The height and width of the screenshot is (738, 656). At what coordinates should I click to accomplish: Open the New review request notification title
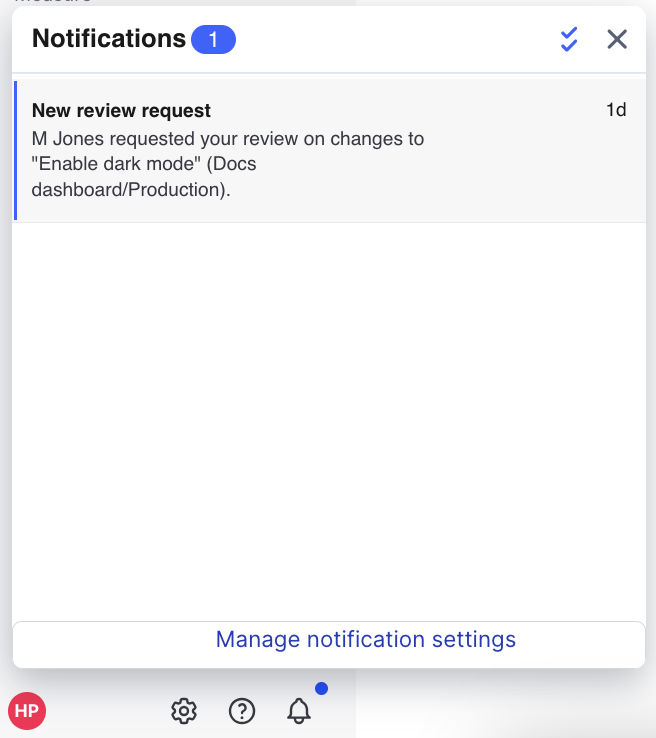pos(121,111)
